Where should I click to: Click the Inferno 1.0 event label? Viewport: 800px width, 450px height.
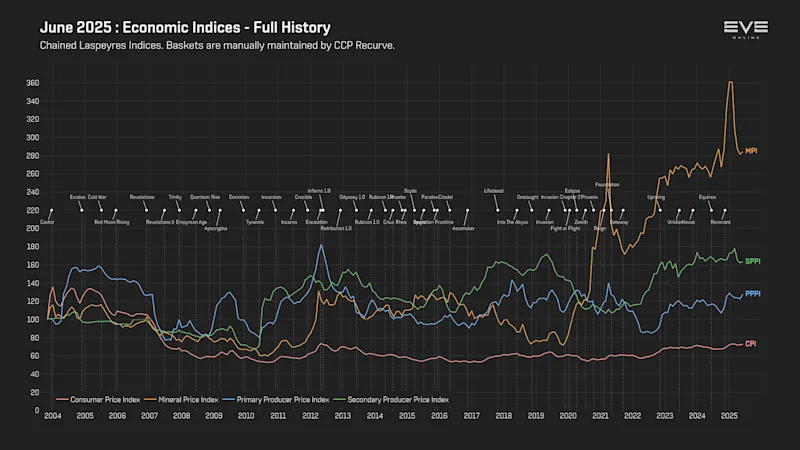[x=319, y=191]
